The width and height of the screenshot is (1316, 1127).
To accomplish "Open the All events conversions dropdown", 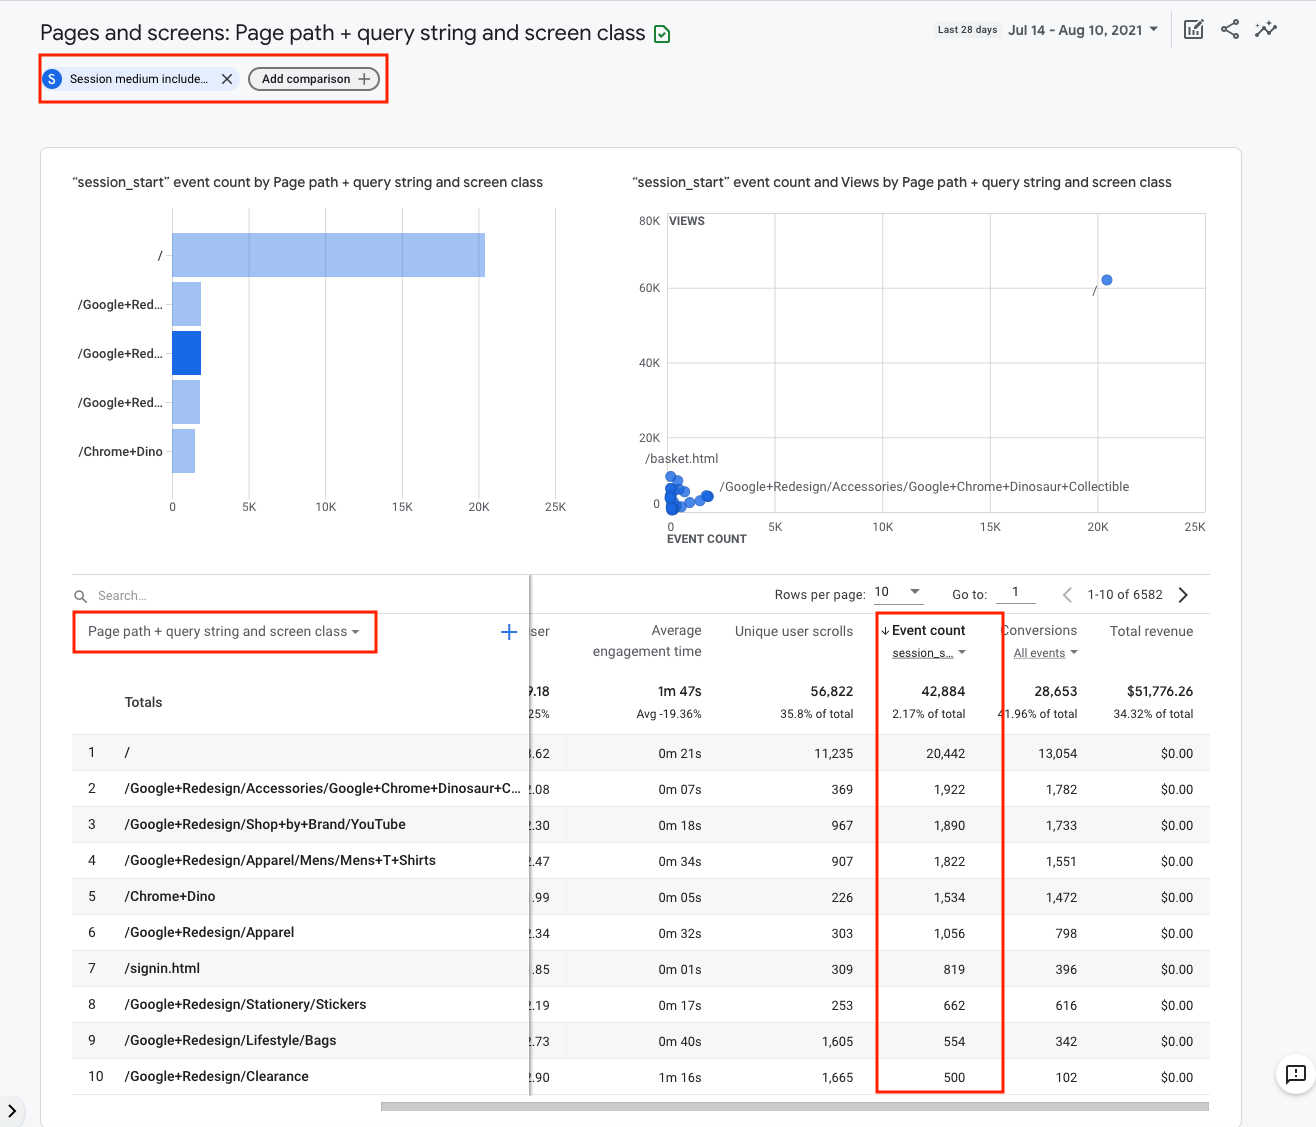I will pyautogui.click(x=1045, y=653).
